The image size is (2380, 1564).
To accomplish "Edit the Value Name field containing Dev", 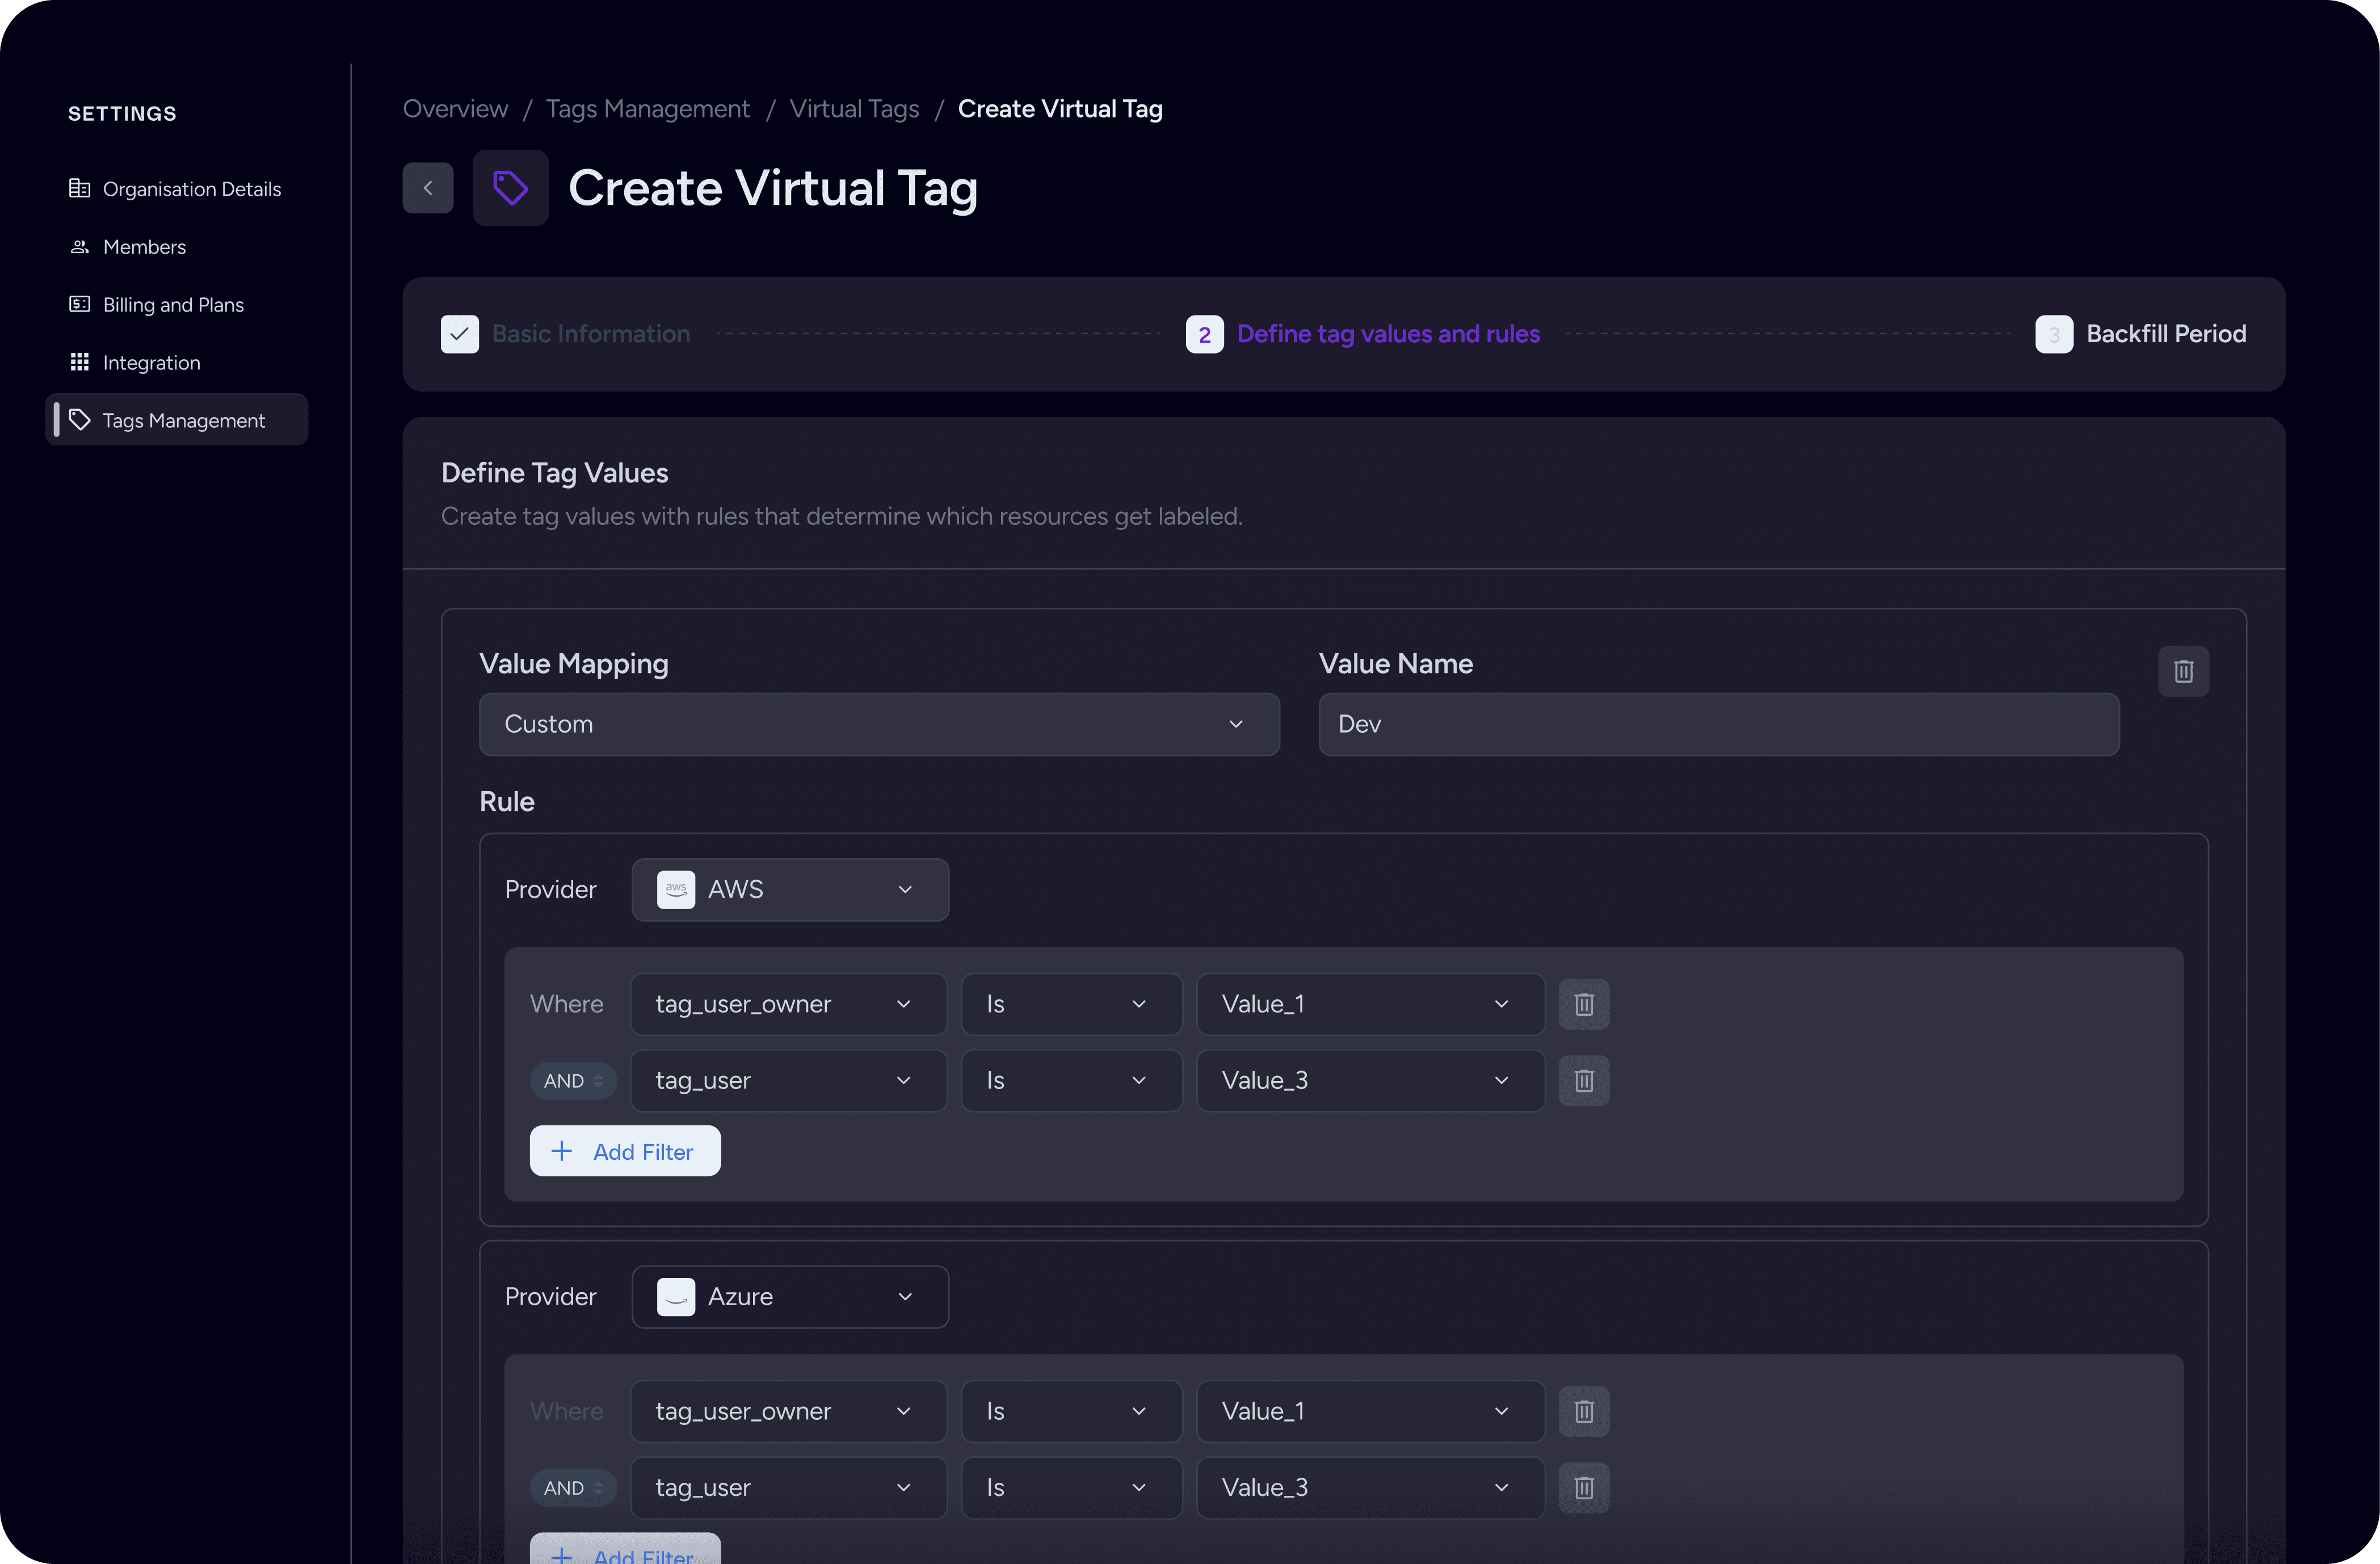I will [x=1718, y=724].
